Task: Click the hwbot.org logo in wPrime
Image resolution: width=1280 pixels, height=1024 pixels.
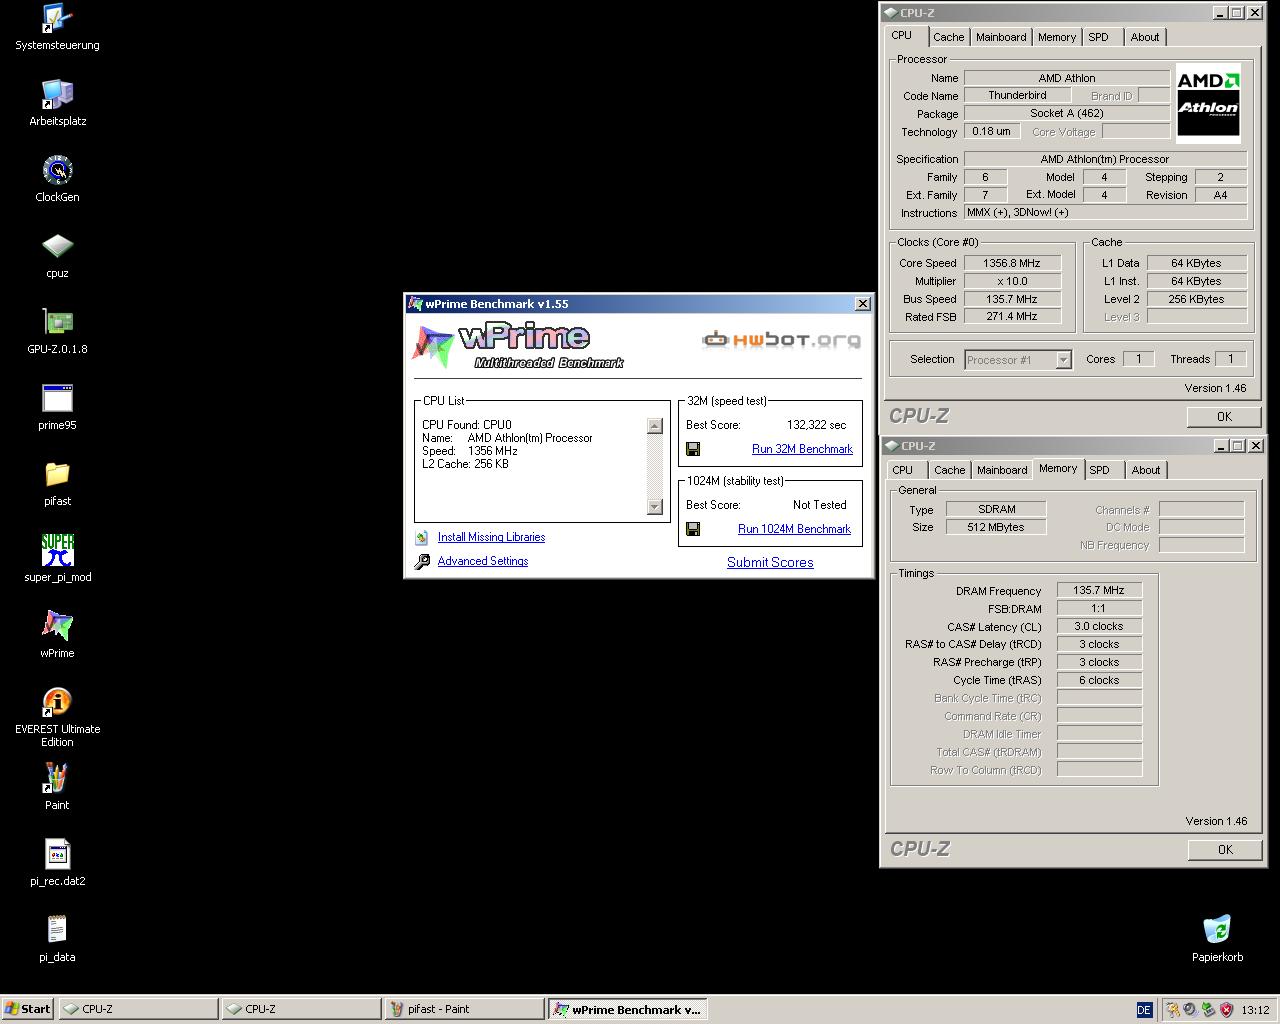Action: click(782, 340)
